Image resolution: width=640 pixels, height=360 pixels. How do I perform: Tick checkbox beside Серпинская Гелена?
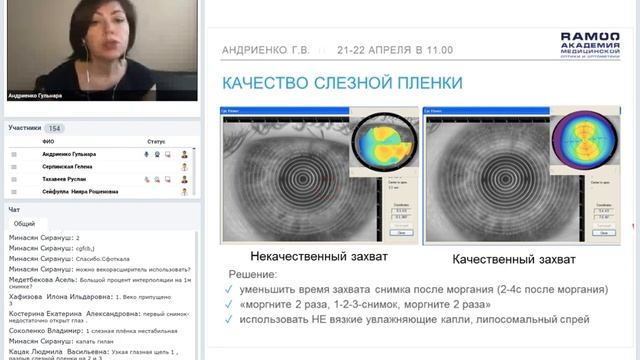[14, 167]
